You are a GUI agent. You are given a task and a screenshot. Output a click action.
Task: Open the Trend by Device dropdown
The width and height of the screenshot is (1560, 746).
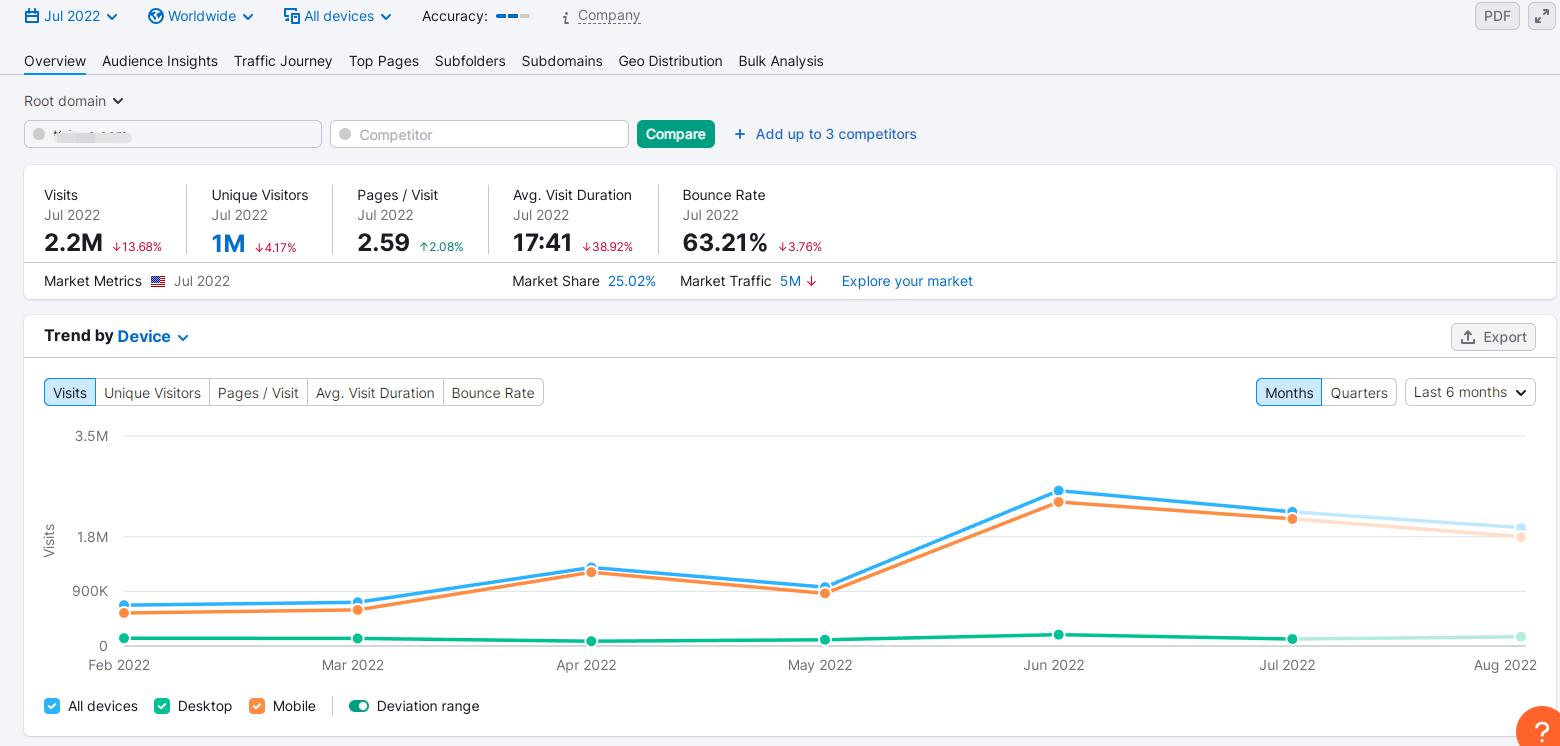coord(153,337)
